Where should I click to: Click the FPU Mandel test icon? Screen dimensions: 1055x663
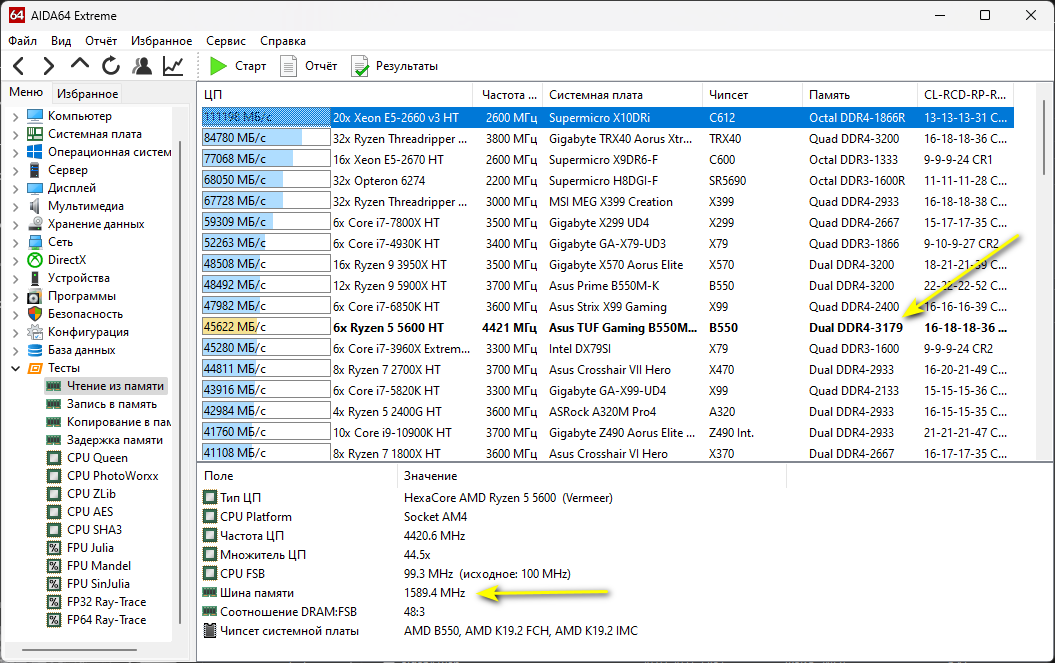(54, 566)
